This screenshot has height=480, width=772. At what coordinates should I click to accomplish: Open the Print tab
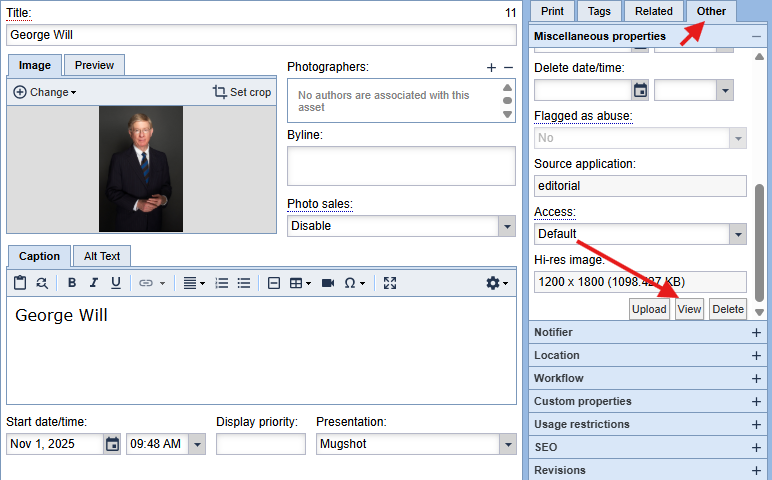click(x=552, y=11)
